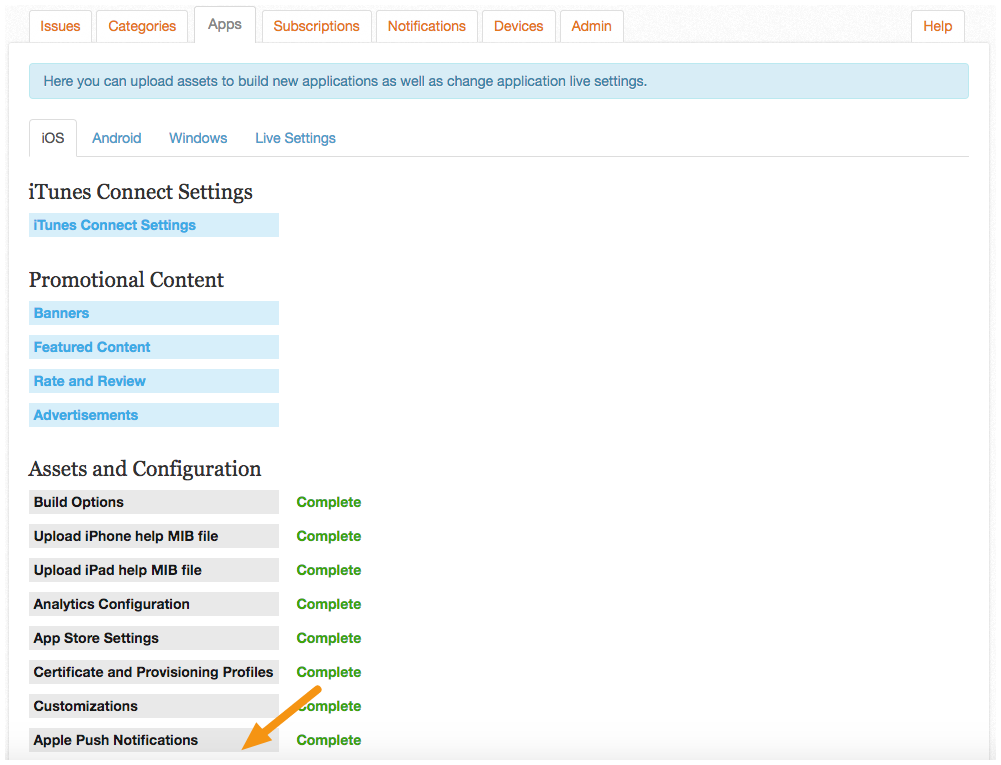Click the Complete status beside App Store Settings
The width and height of the screenshot is (1001, 765).
329,638
